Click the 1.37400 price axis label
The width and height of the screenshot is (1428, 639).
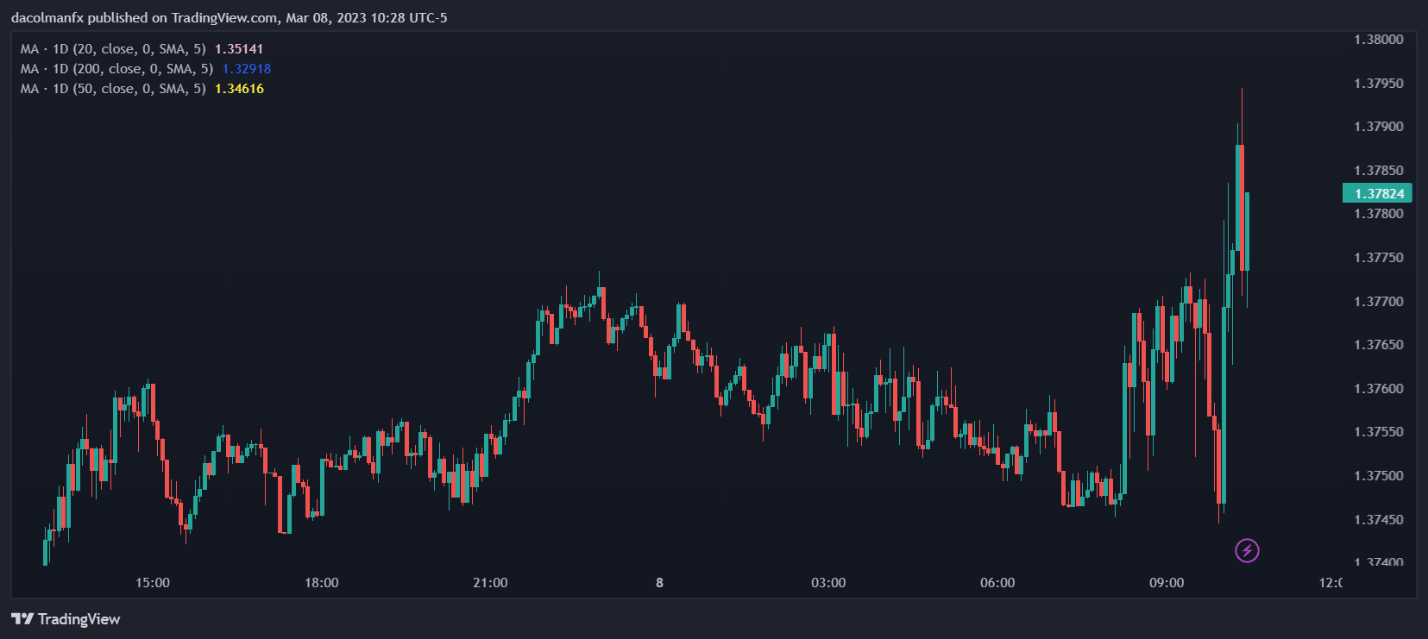tap(1378, 563)
